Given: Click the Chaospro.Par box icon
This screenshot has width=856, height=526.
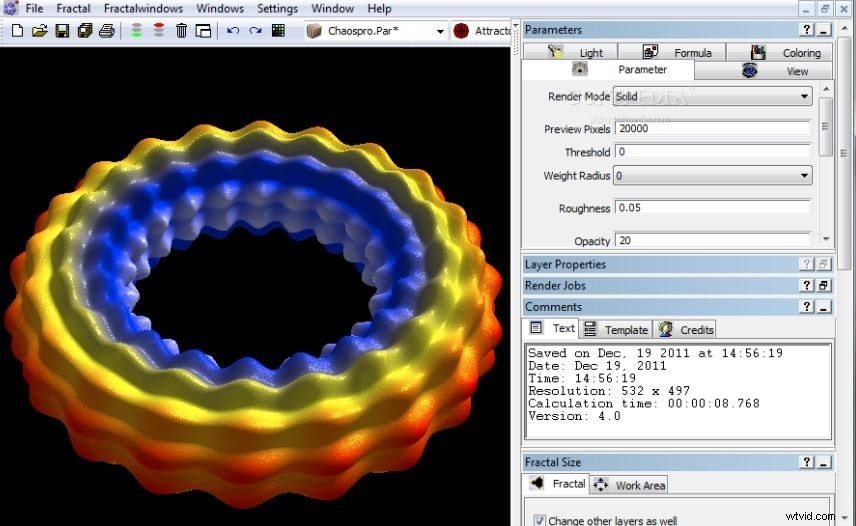Looking at the screenshot, I should [x=314, y=31].
